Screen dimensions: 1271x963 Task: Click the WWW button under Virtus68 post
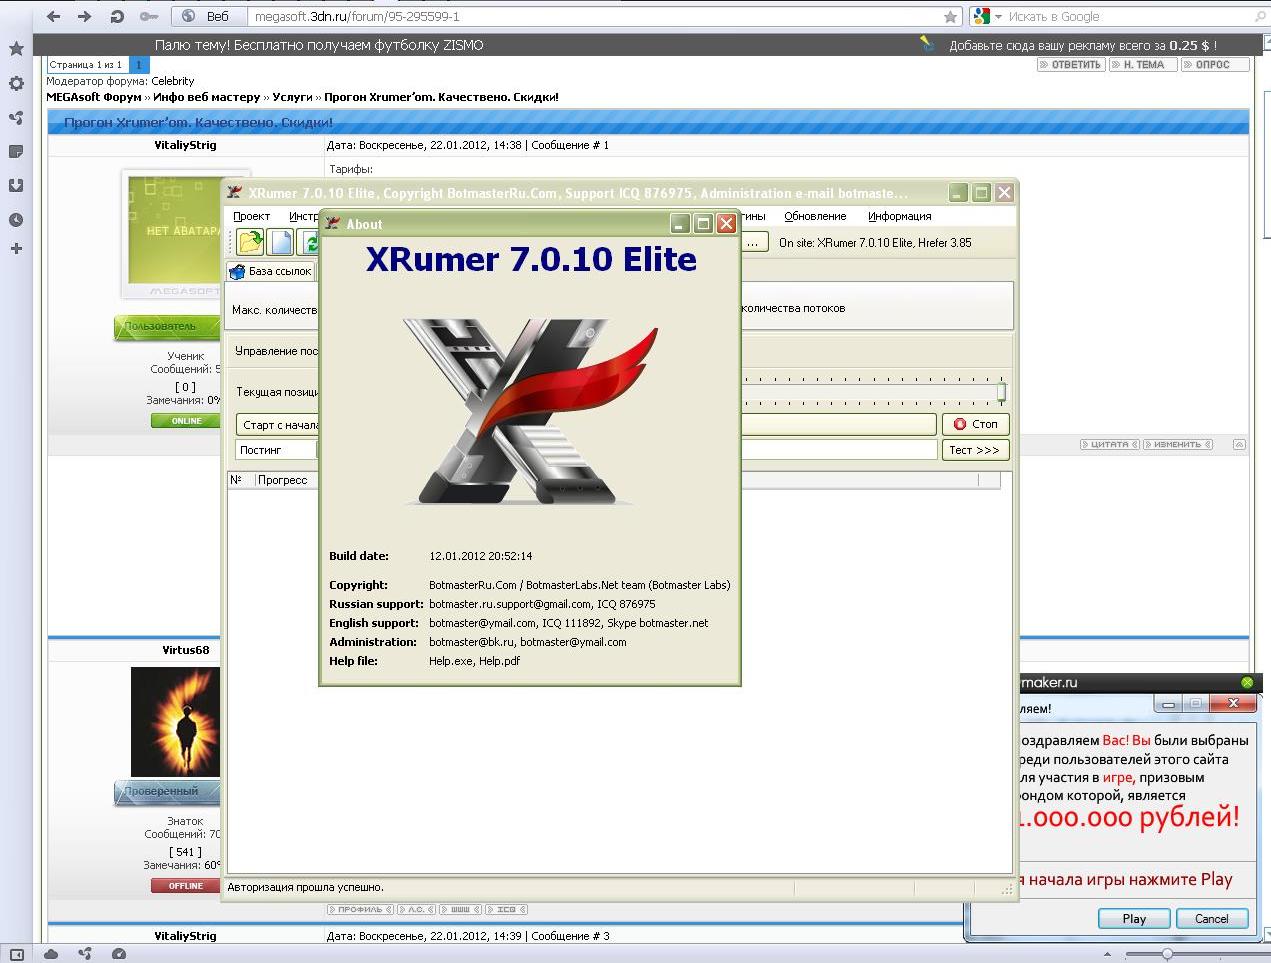pyautogui.click(x=460, y=909)
